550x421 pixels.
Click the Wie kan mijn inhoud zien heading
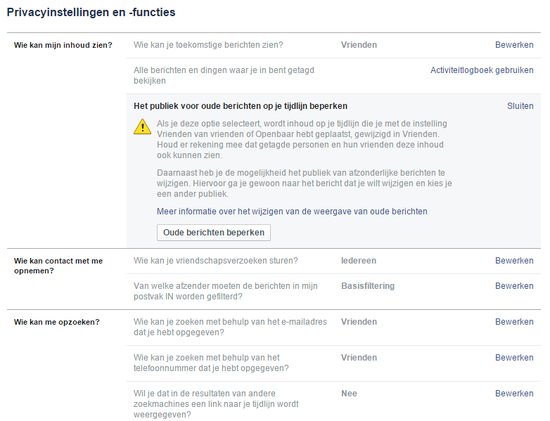63,45
